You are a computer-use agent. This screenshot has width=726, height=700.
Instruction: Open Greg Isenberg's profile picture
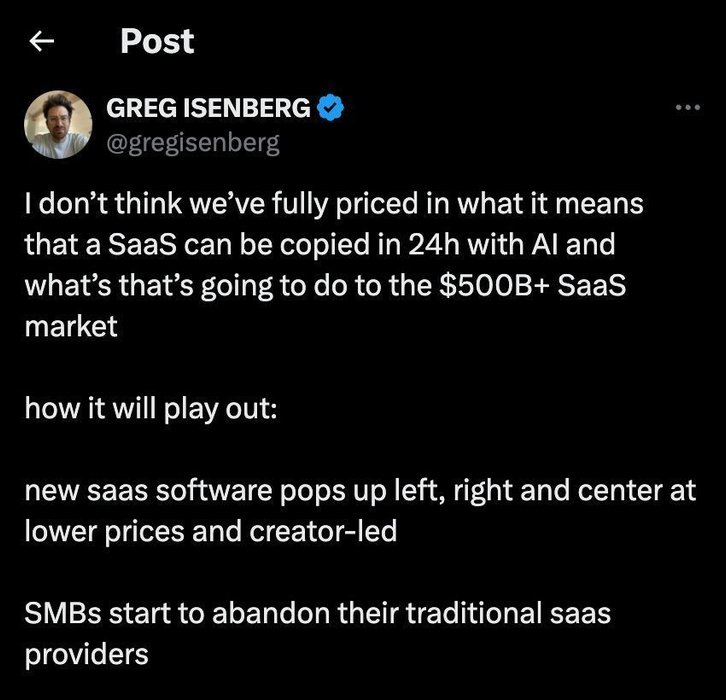(x=58, y=122)
